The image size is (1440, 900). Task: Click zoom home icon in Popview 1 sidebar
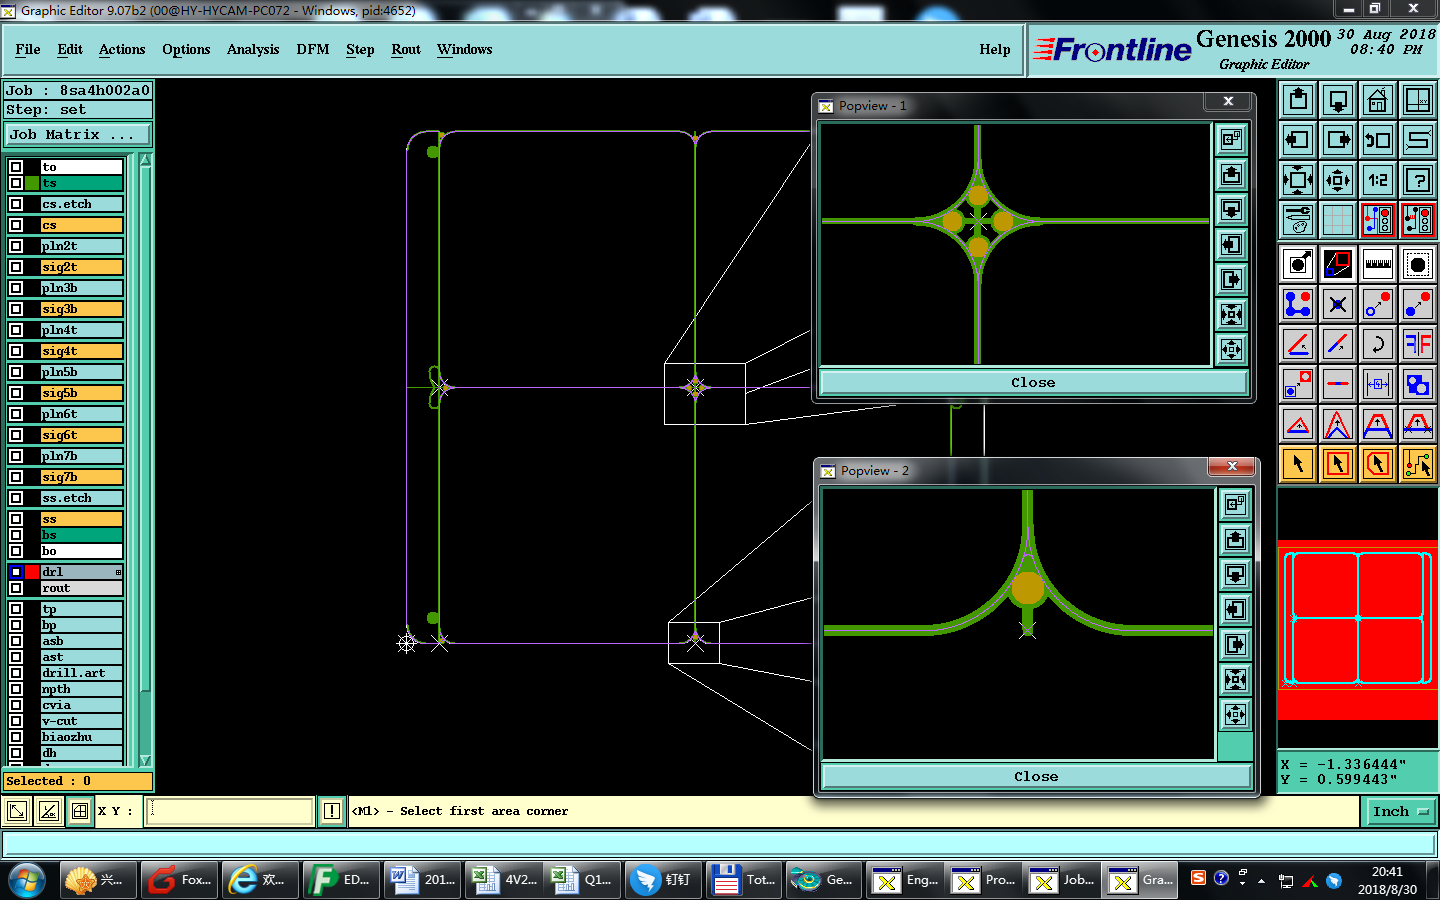coord(1232,139)
